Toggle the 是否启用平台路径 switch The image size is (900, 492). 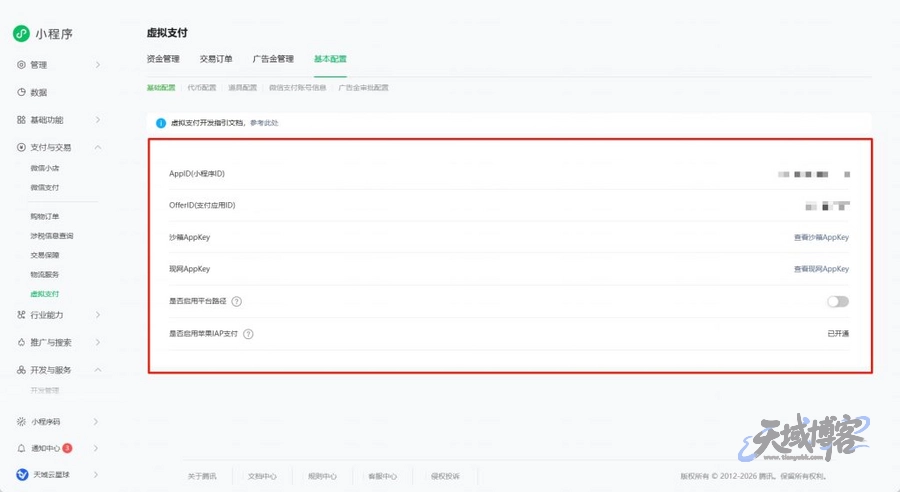pos(837,301)
